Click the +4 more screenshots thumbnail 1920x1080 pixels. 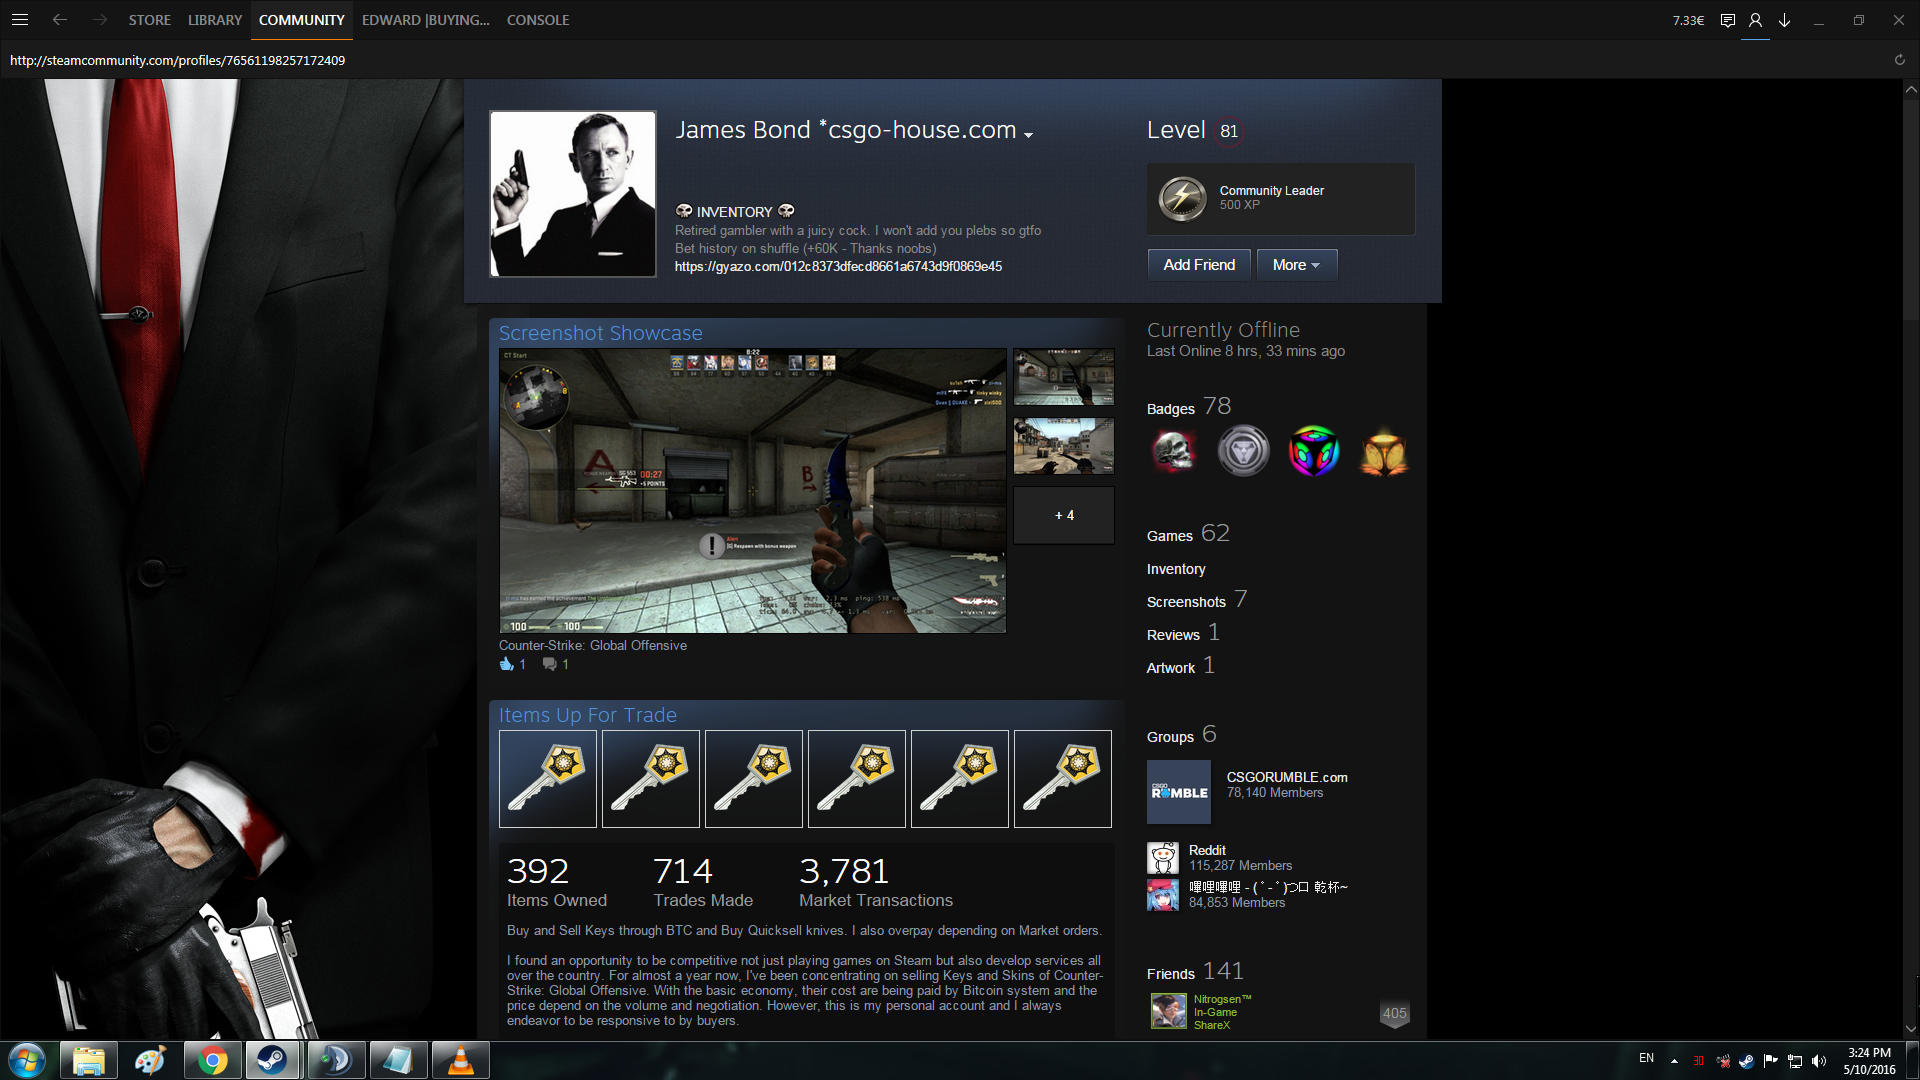(1063, 516)
